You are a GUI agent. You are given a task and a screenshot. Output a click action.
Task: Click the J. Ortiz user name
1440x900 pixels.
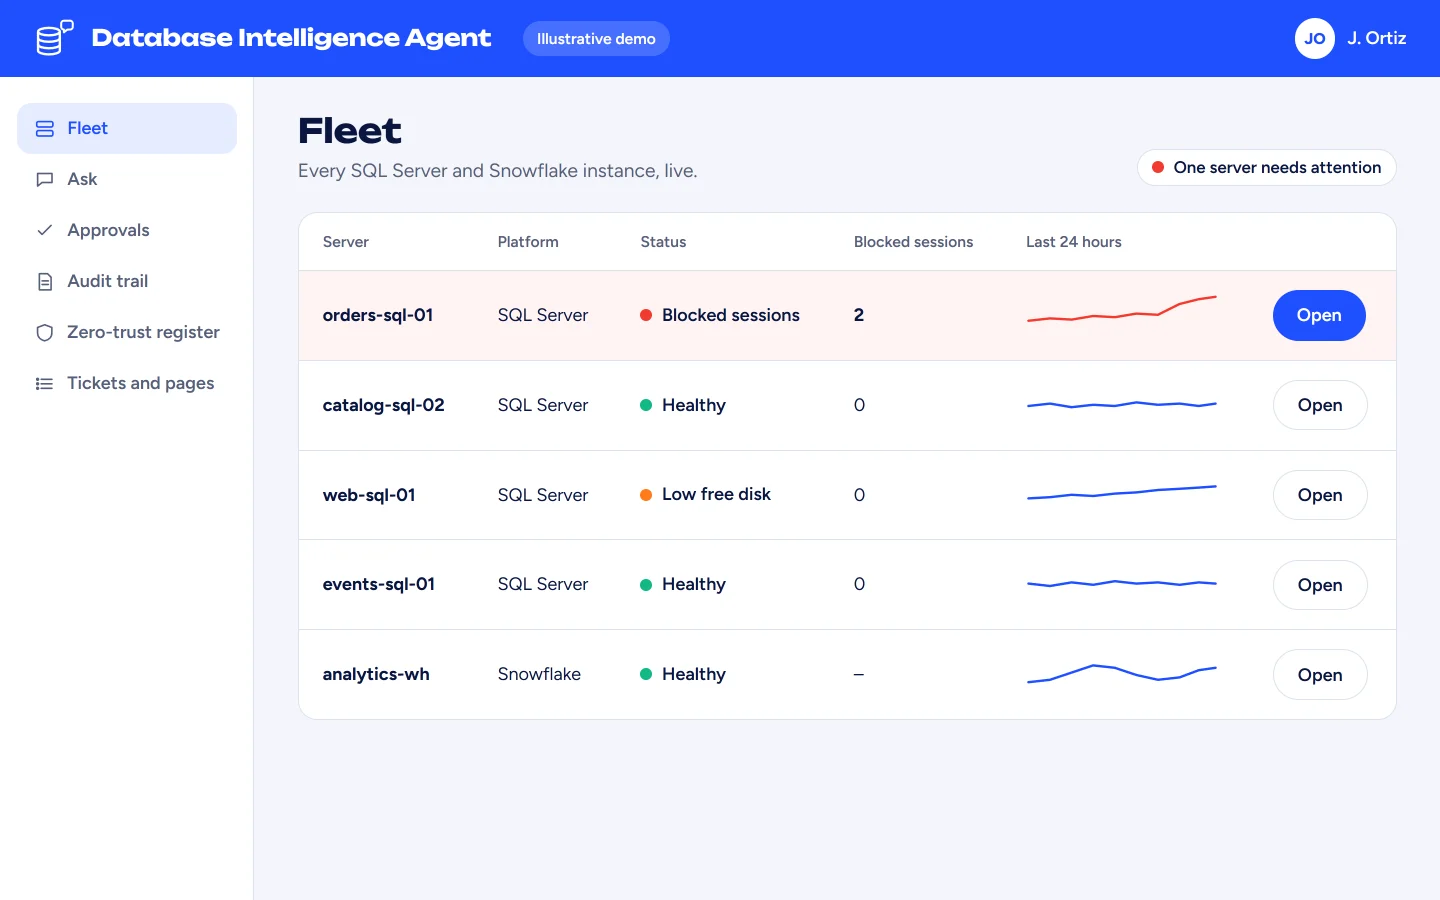click(x=1376, y=38)
